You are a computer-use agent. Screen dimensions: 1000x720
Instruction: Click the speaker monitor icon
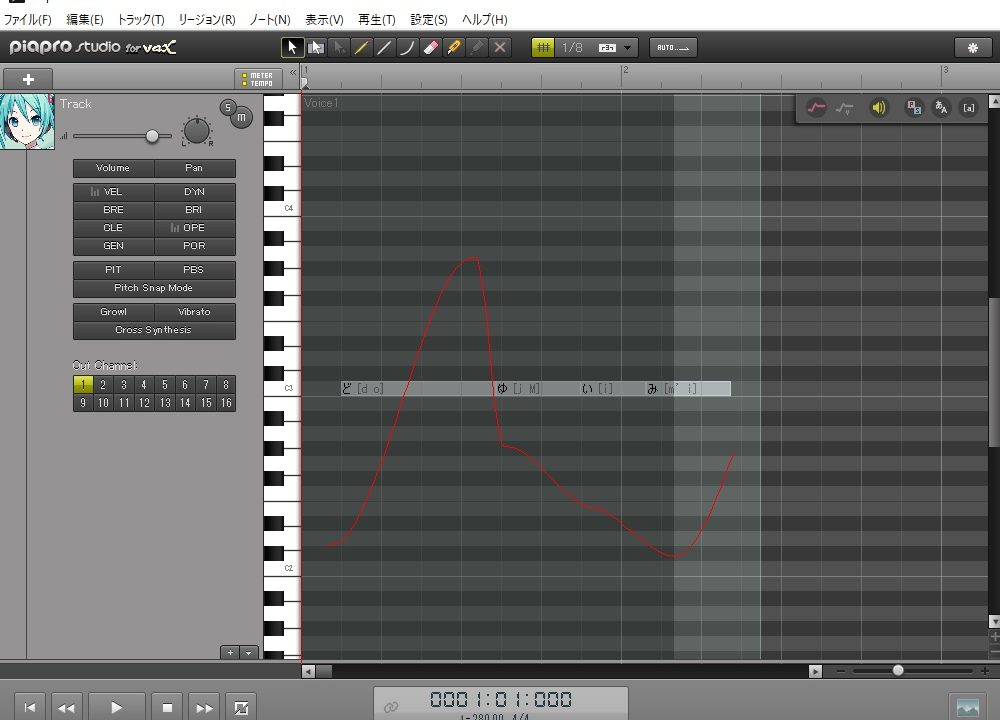(878, 108)
